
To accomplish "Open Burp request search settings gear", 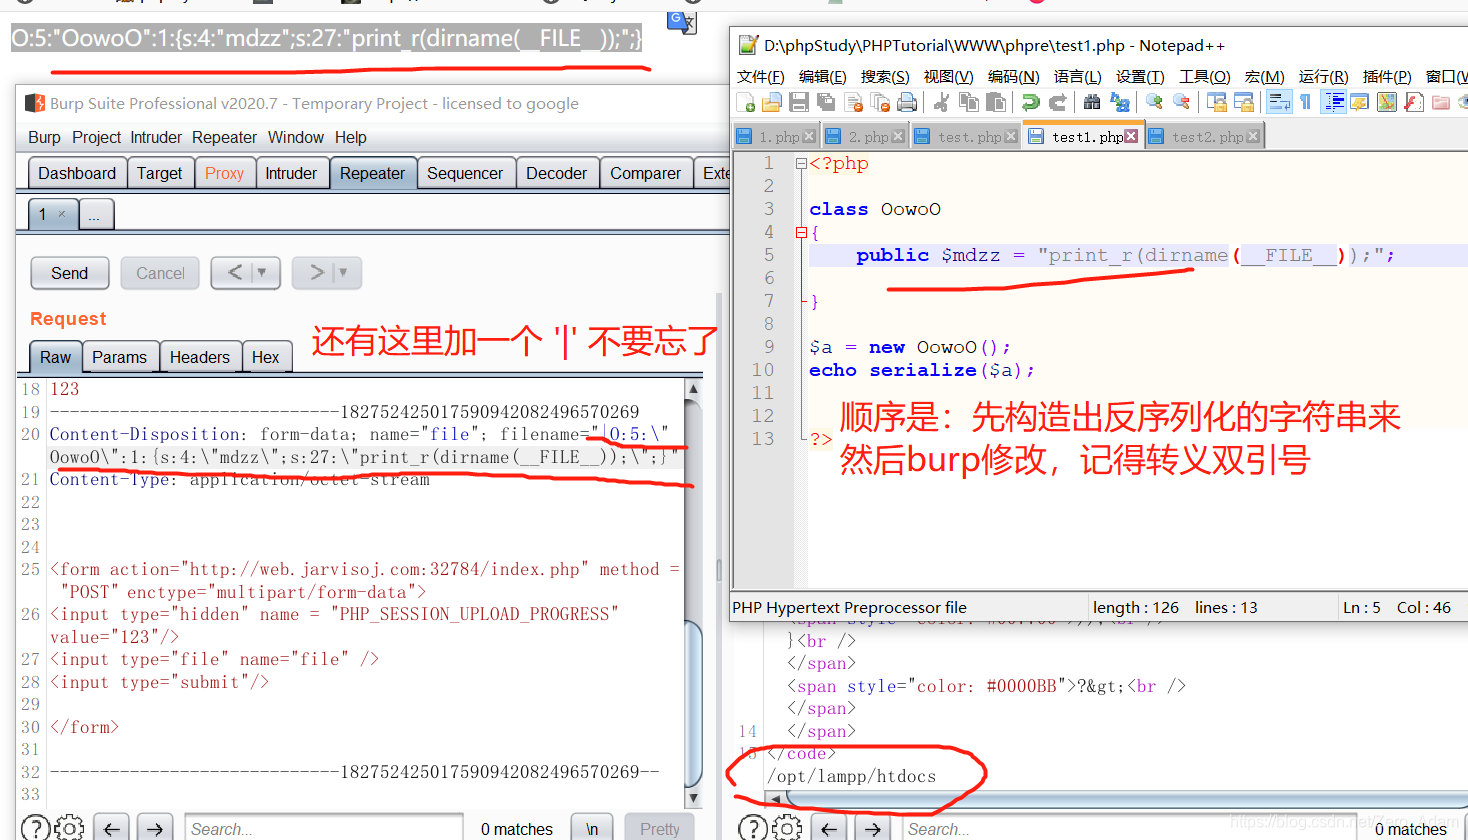I will click(x=69, y=828).
